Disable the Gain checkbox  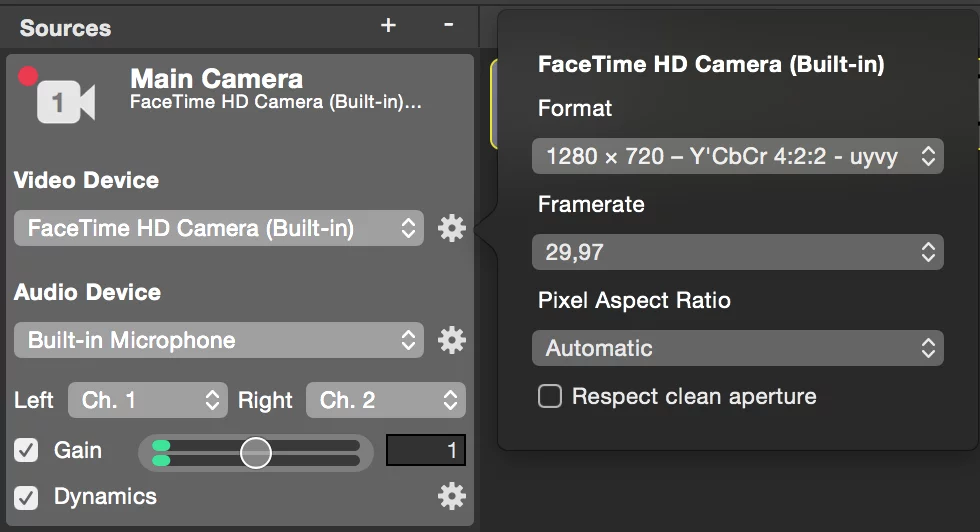[x=26, y=450]
